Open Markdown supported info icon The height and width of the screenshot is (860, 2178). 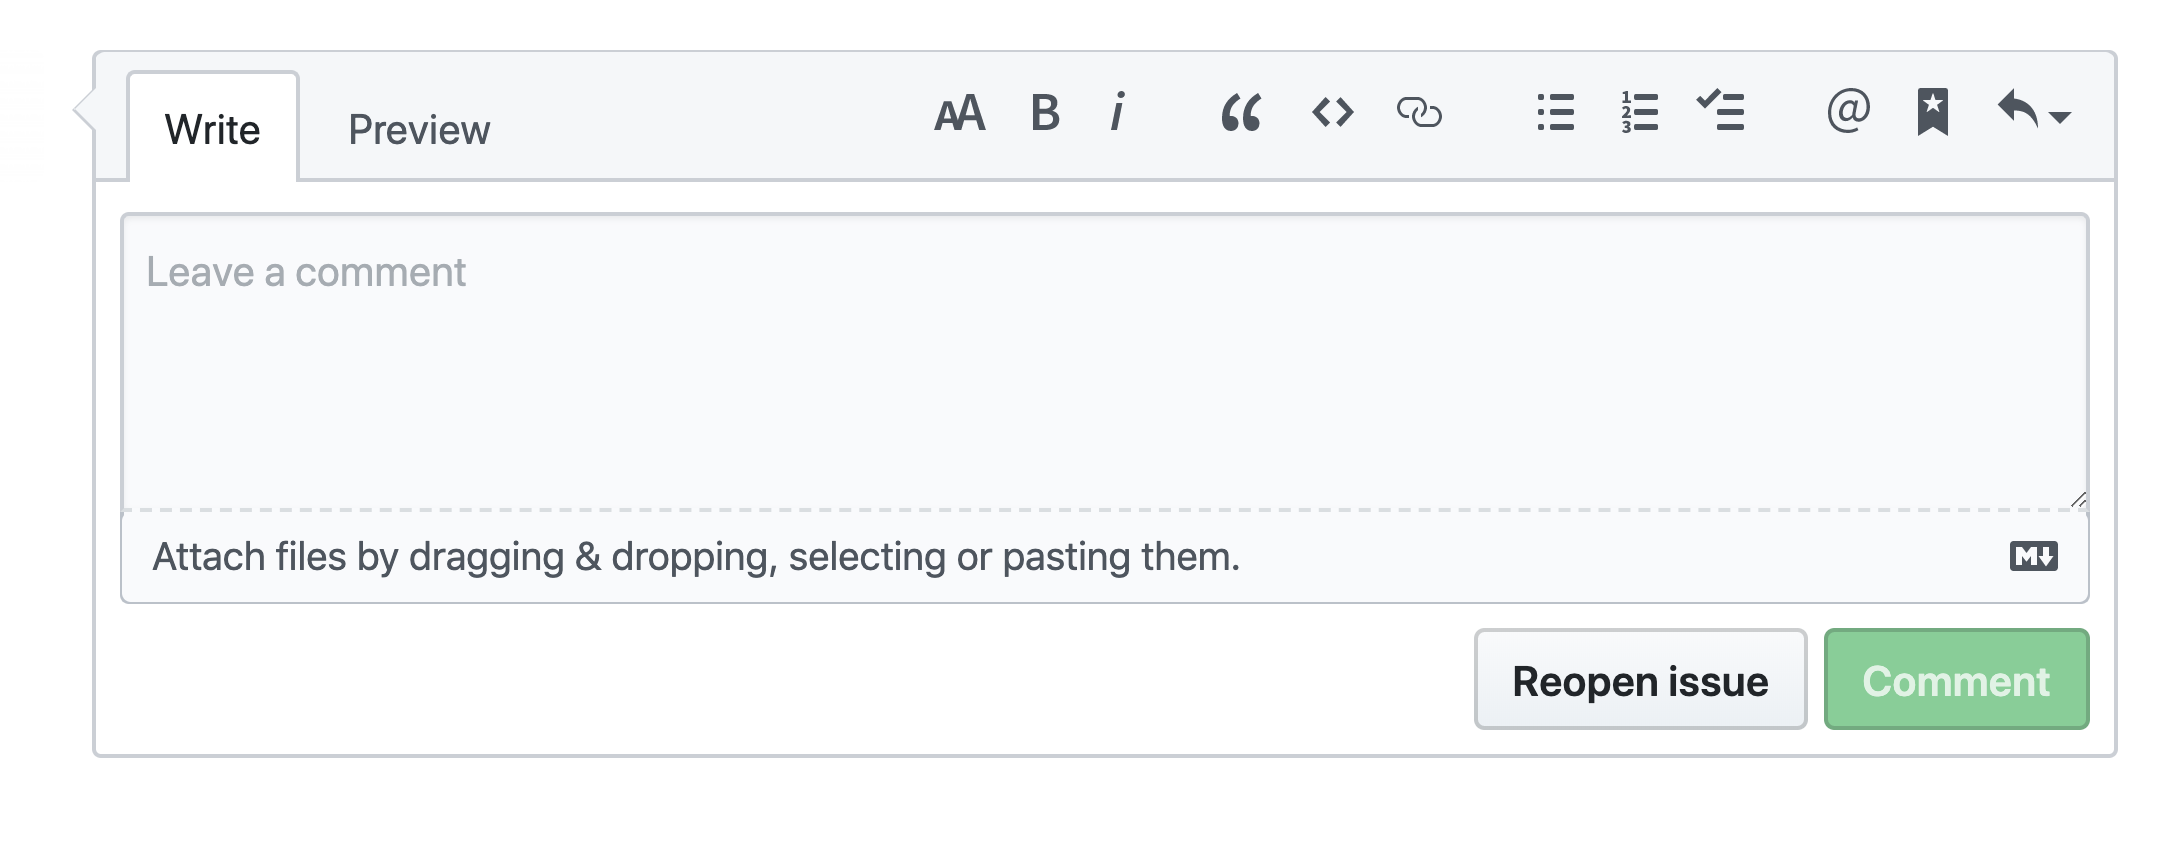(x=2033, y=556)
